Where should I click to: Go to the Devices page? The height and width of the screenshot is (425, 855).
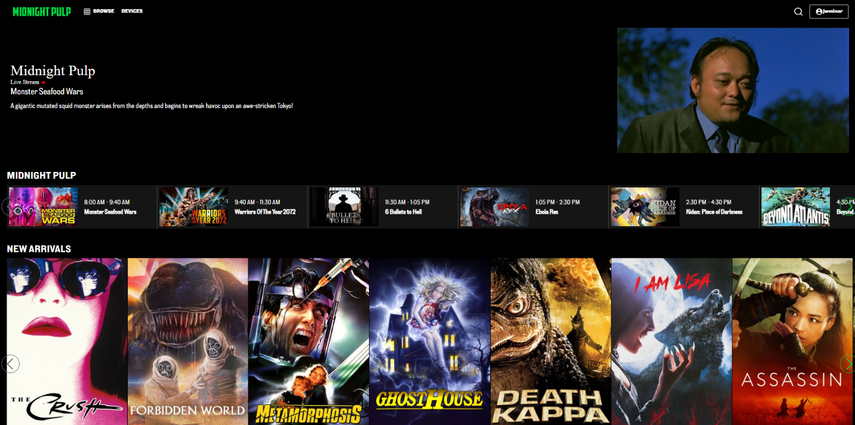(x=132, y=11)
